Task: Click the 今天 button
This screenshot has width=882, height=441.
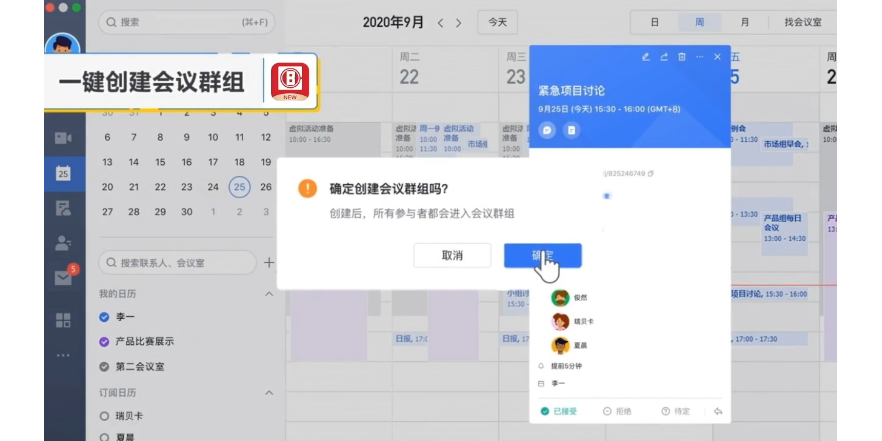Action: (x=497, y=22)
